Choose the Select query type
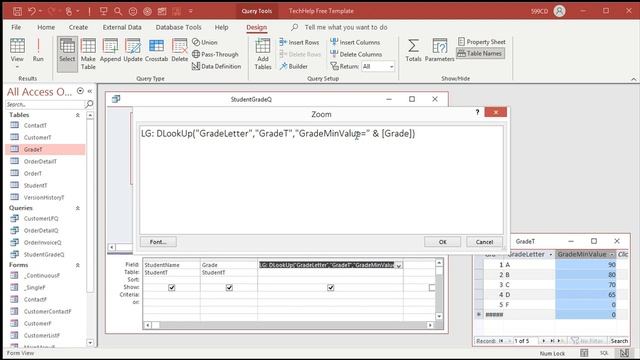Image resolution: width=640 pixels, height=360 pixels. pos(67,54)
